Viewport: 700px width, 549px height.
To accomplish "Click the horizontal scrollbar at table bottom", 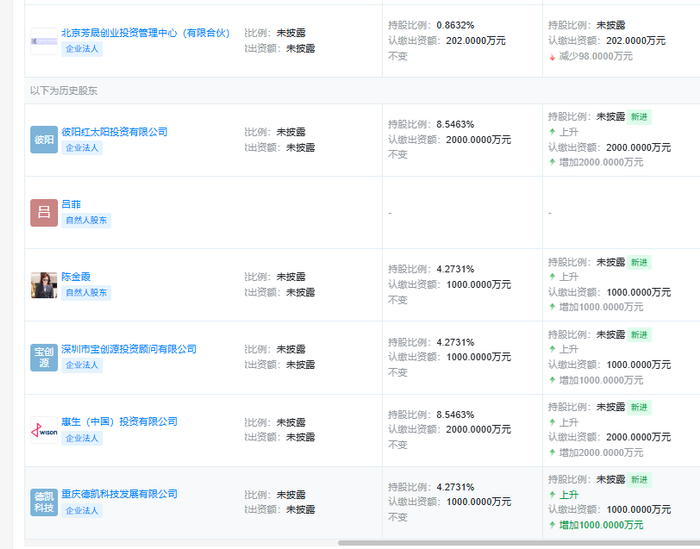I will pyautogui.click(x=519, y=543).
